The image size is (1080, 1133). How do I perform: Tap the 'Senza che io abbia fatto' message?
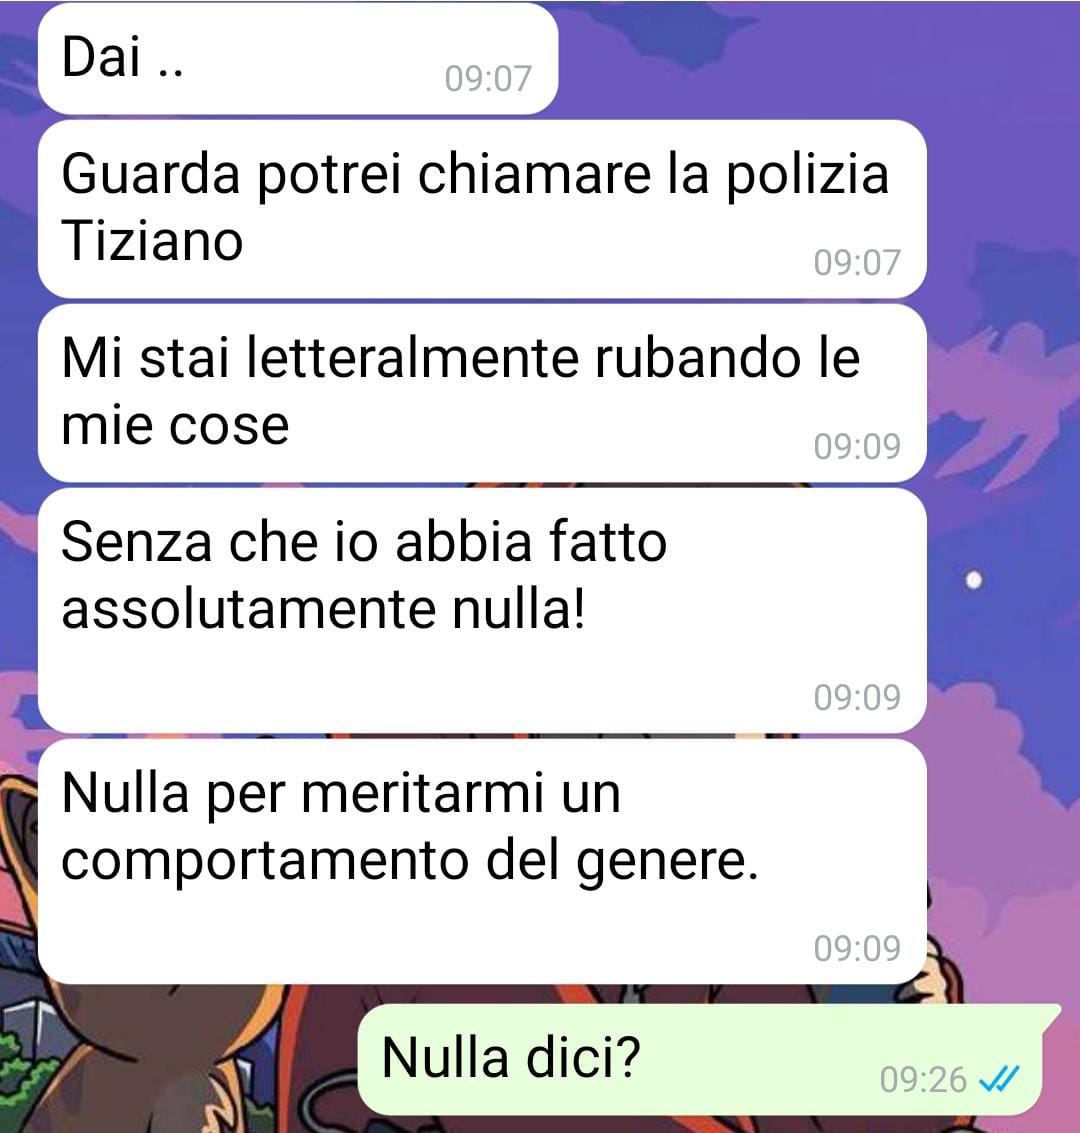(x=482, y=611)
